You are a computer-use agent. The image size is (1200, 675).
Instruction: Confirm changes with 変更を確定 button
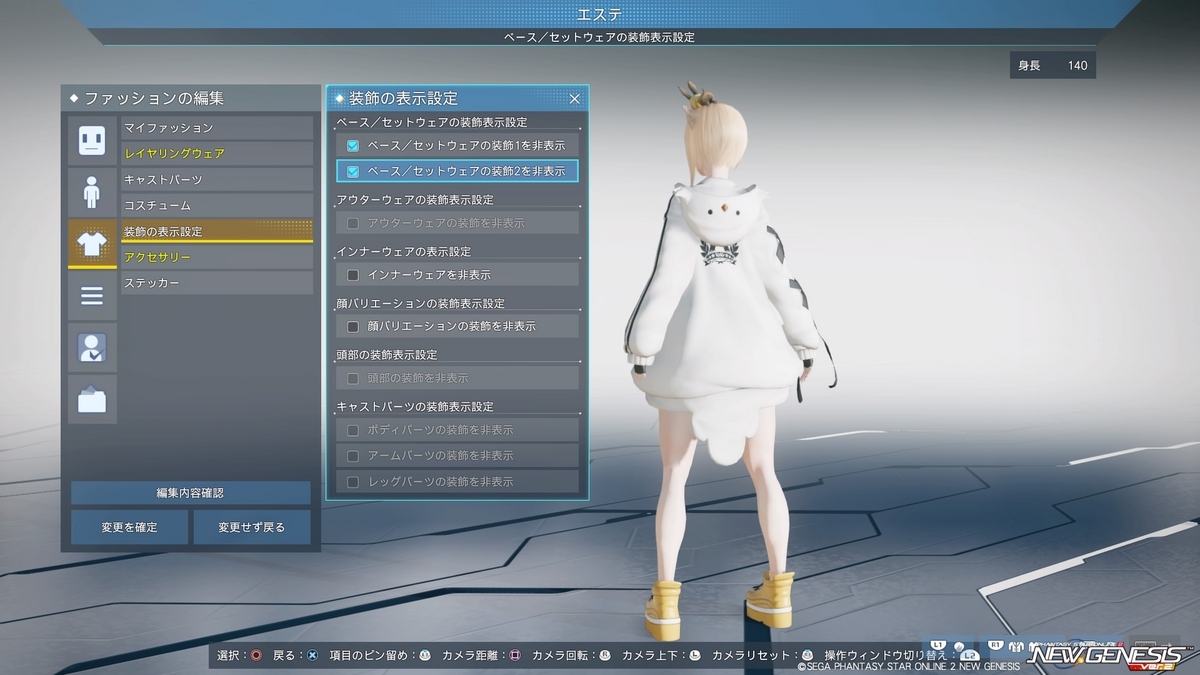coord(129,527)
